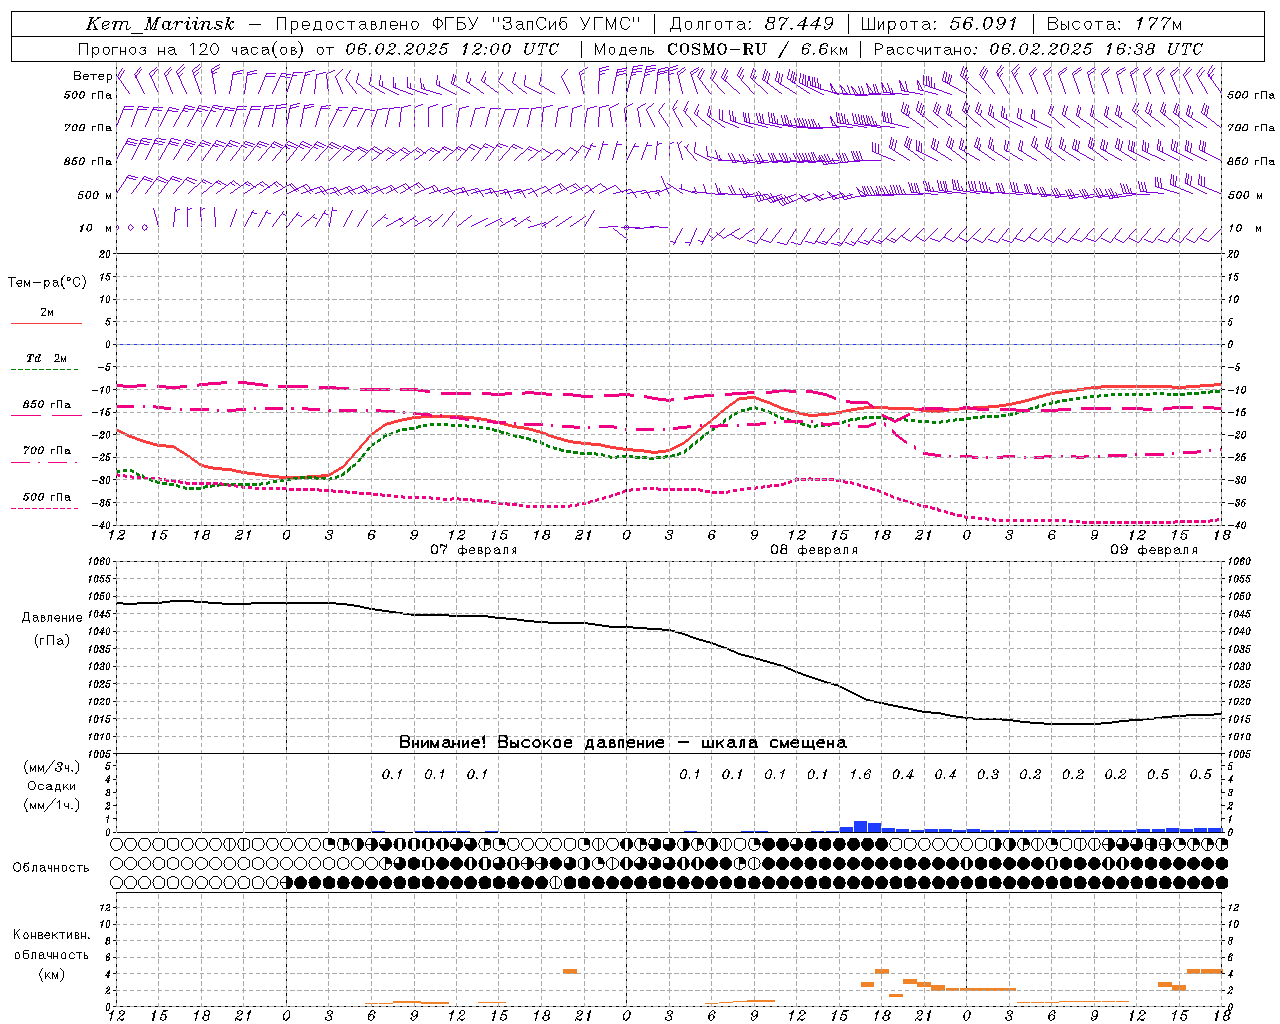Click "Прогноз на 120 часа(ов)" text

click(192, 49)
